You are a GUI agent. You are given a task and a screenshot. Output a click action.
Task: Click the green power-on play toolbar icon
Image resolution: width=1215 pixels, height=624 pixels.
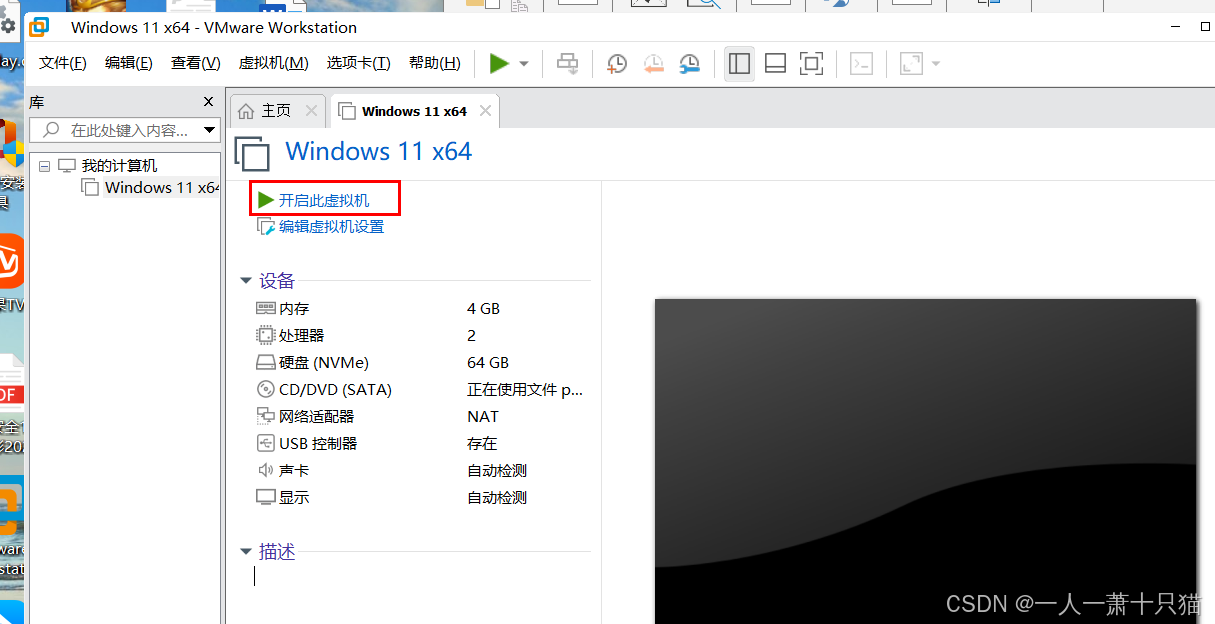pos(499,64)
